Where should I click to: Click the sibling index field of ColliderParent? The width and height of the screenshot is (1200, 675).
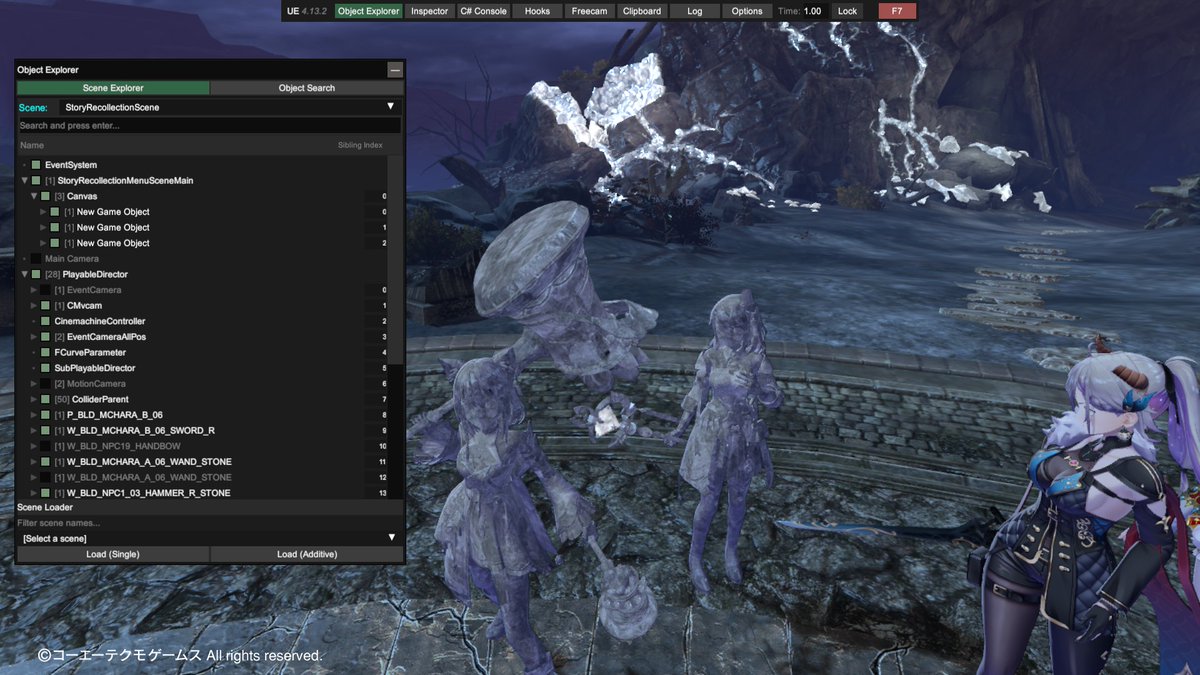376,400
